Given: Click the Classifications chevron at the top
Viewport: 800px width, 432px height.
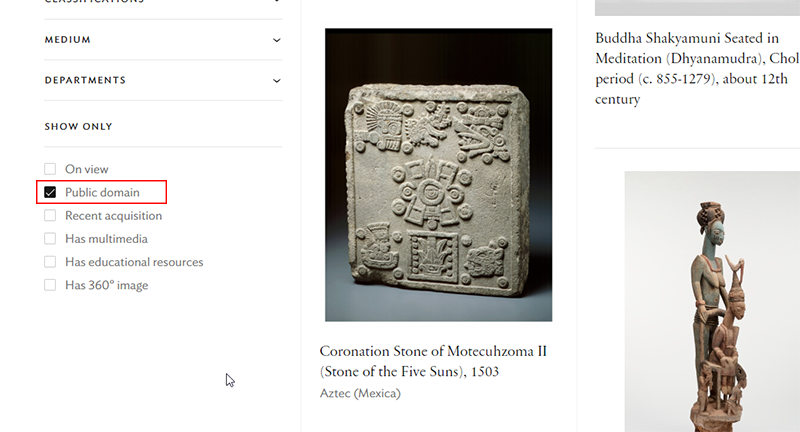Looking at the screenshot, I should coord(277,2).
